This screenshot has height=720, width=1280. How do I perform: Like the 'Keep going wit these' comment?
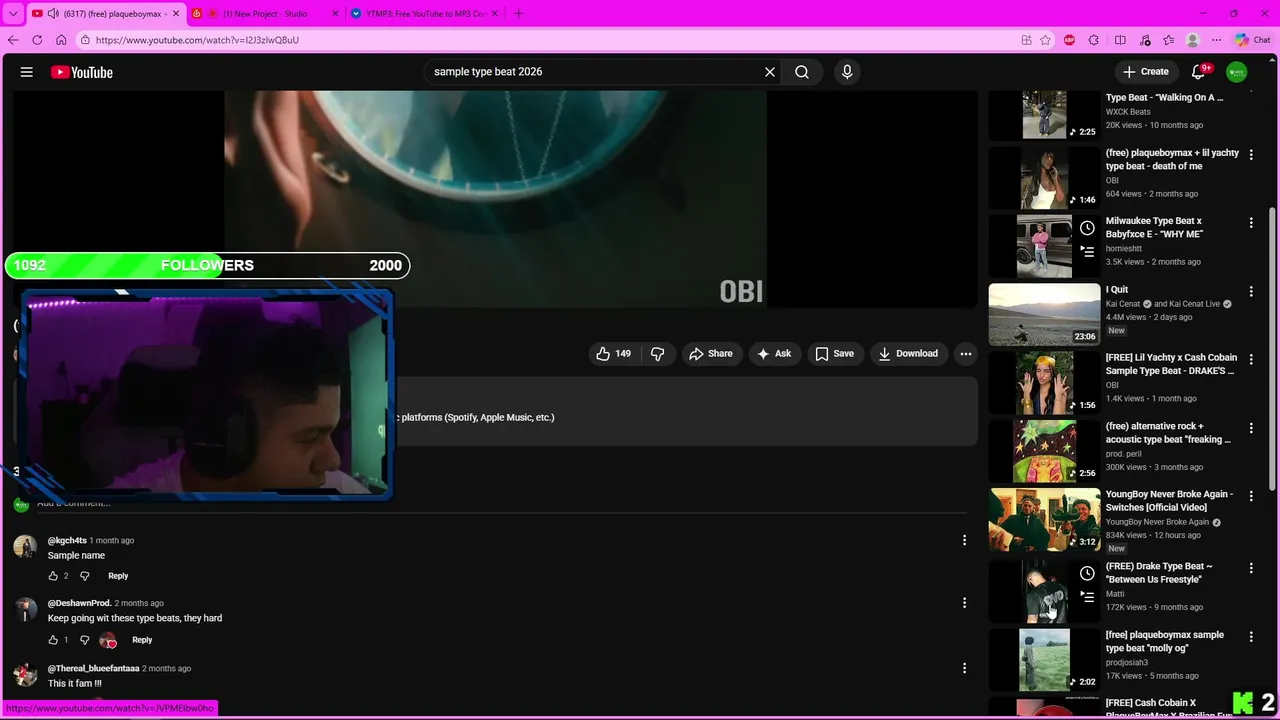pos(53,640)
